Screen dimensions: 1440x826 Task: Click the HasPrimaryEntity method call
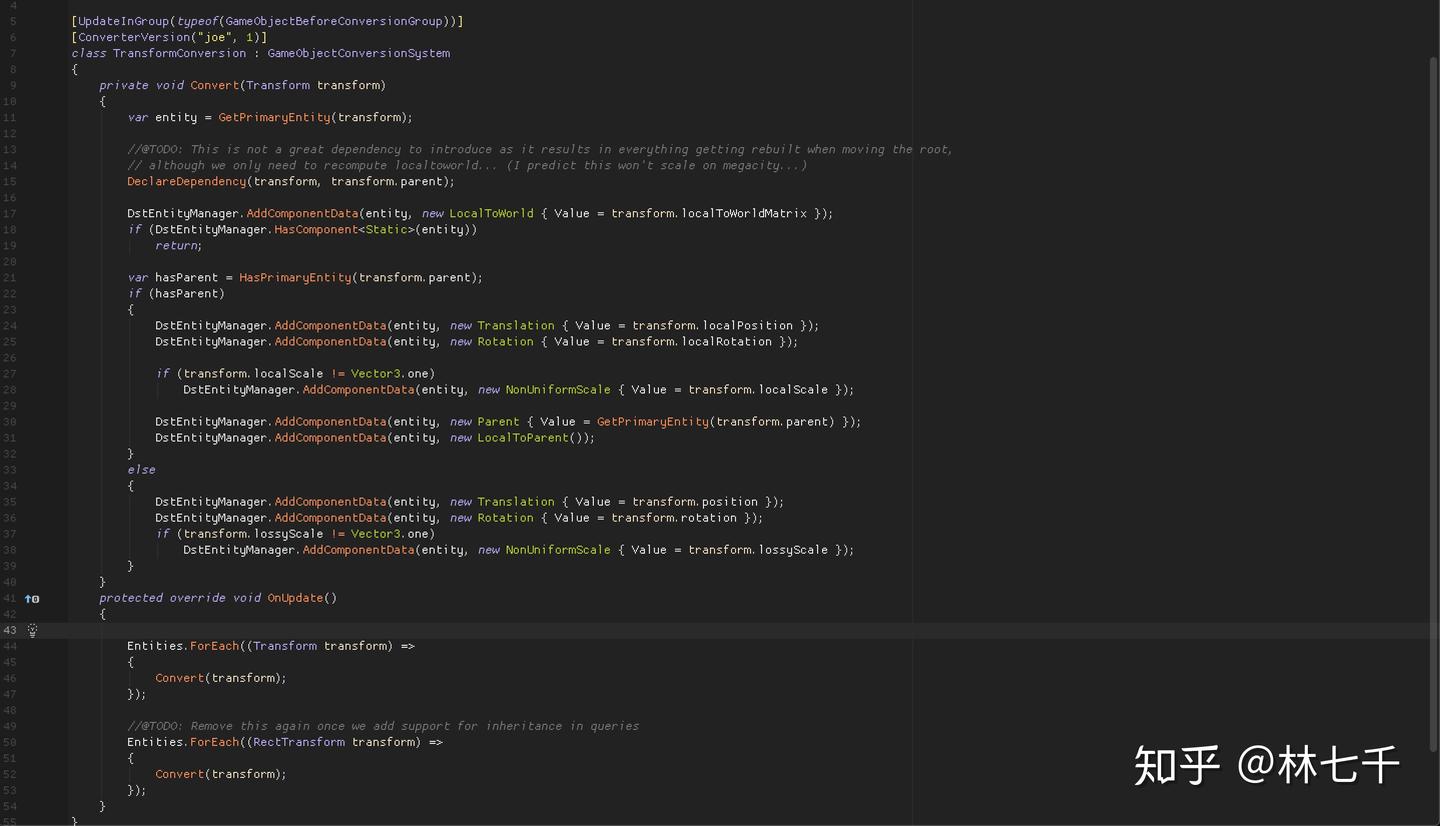click(x=295, y=277)
